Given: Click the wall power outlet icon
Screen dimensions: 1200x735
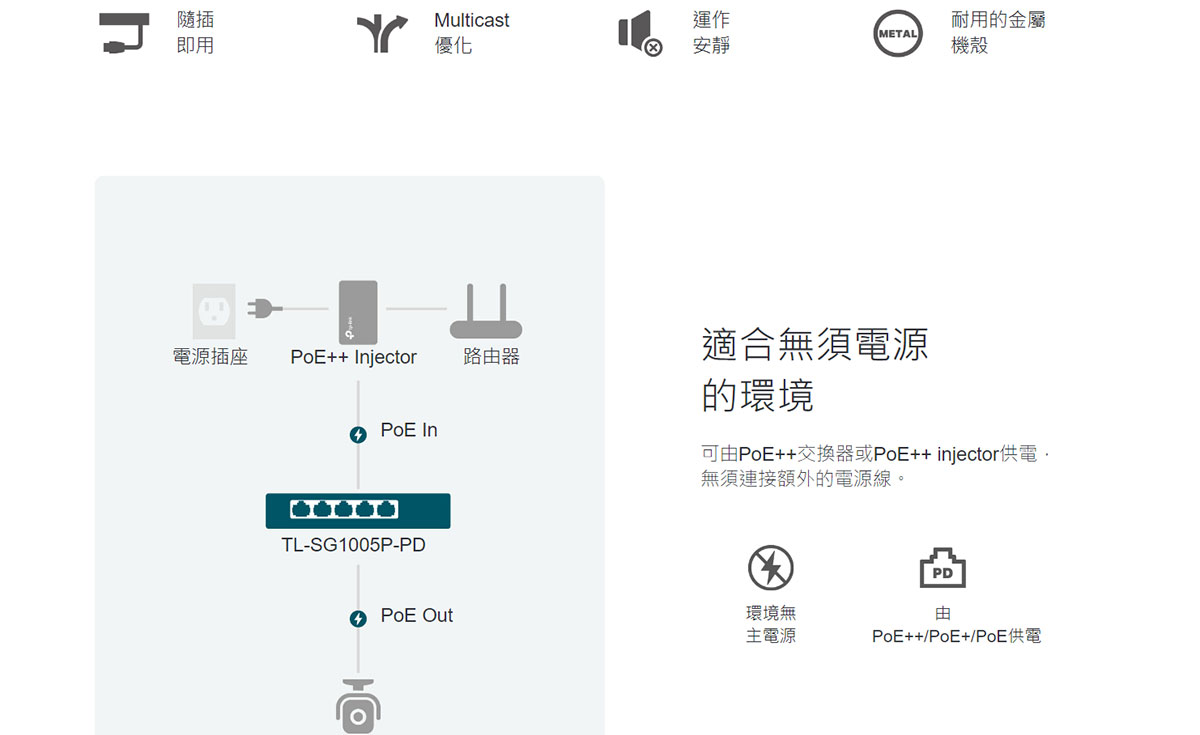Looking at the screenshot, I should (214, 311).
